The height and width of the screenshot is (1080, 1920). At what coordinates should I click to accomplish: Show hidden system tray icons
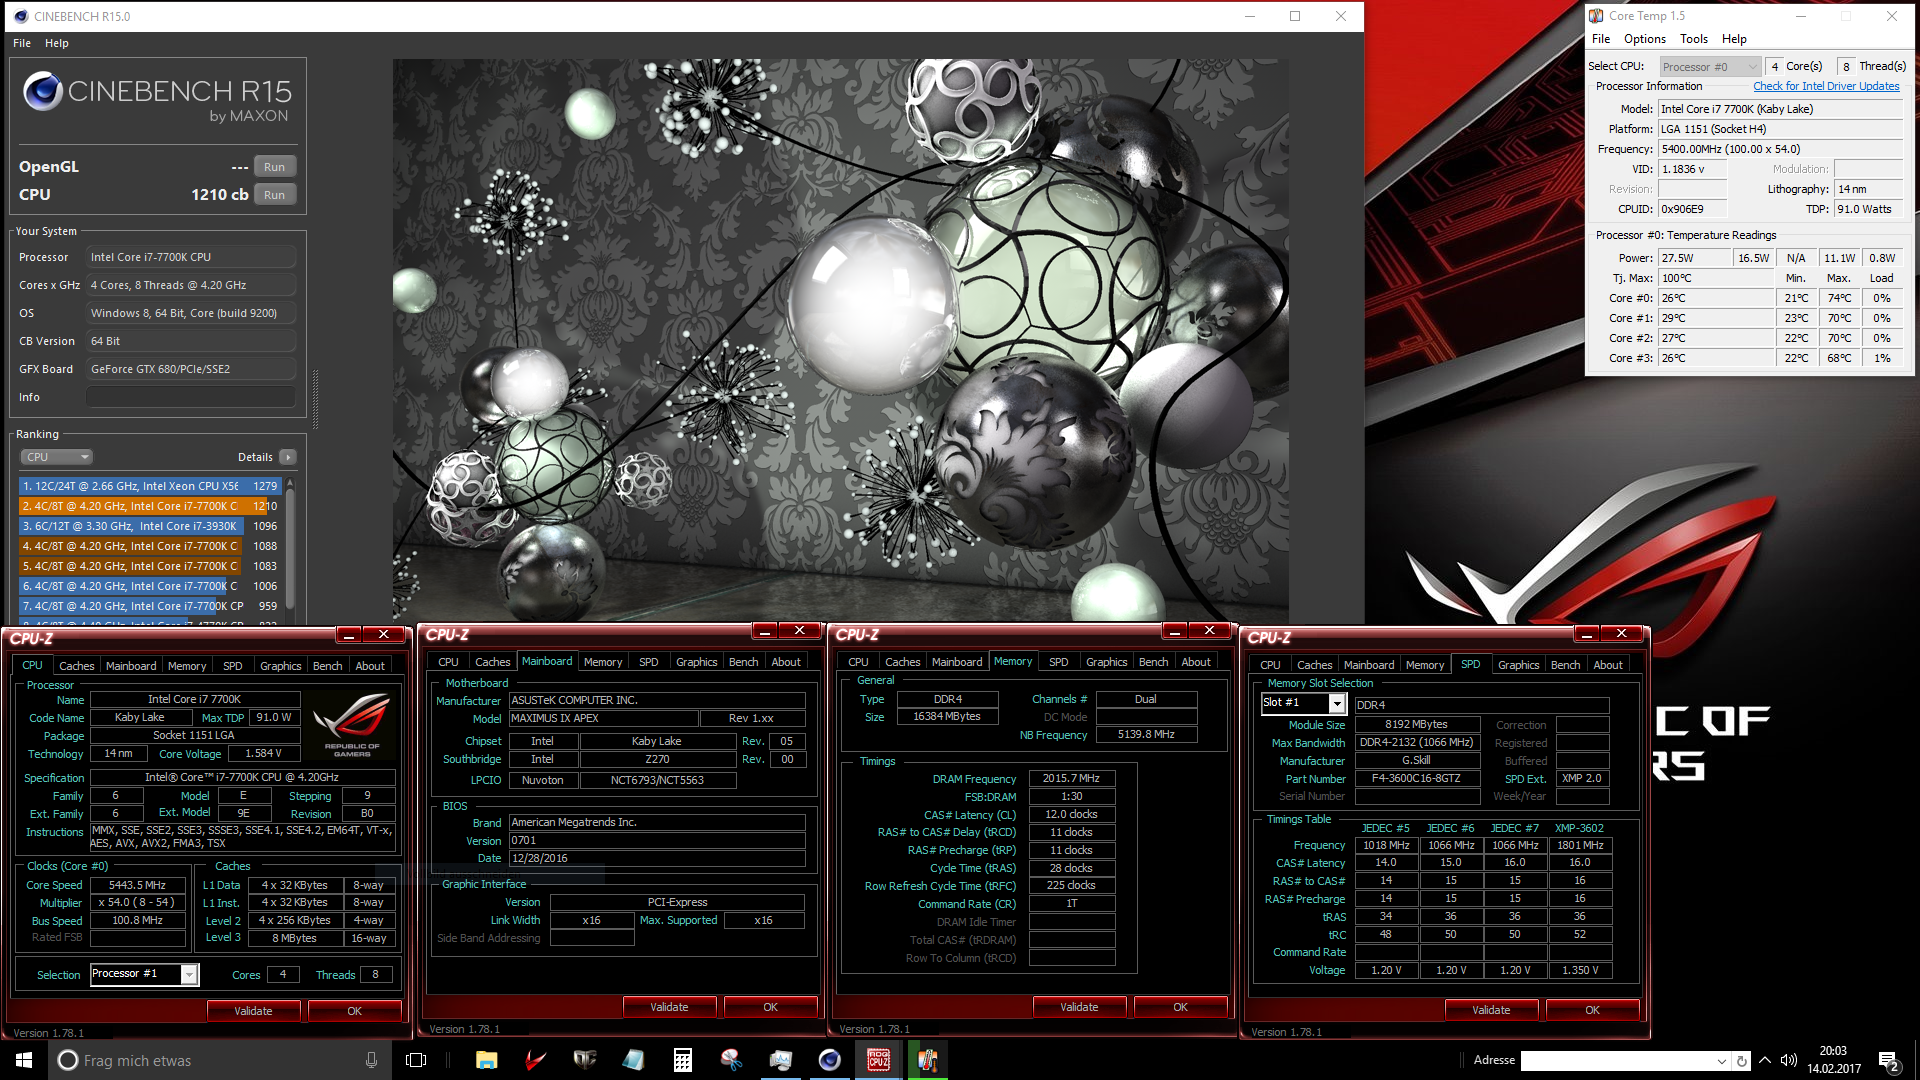coord(1765,1060)
